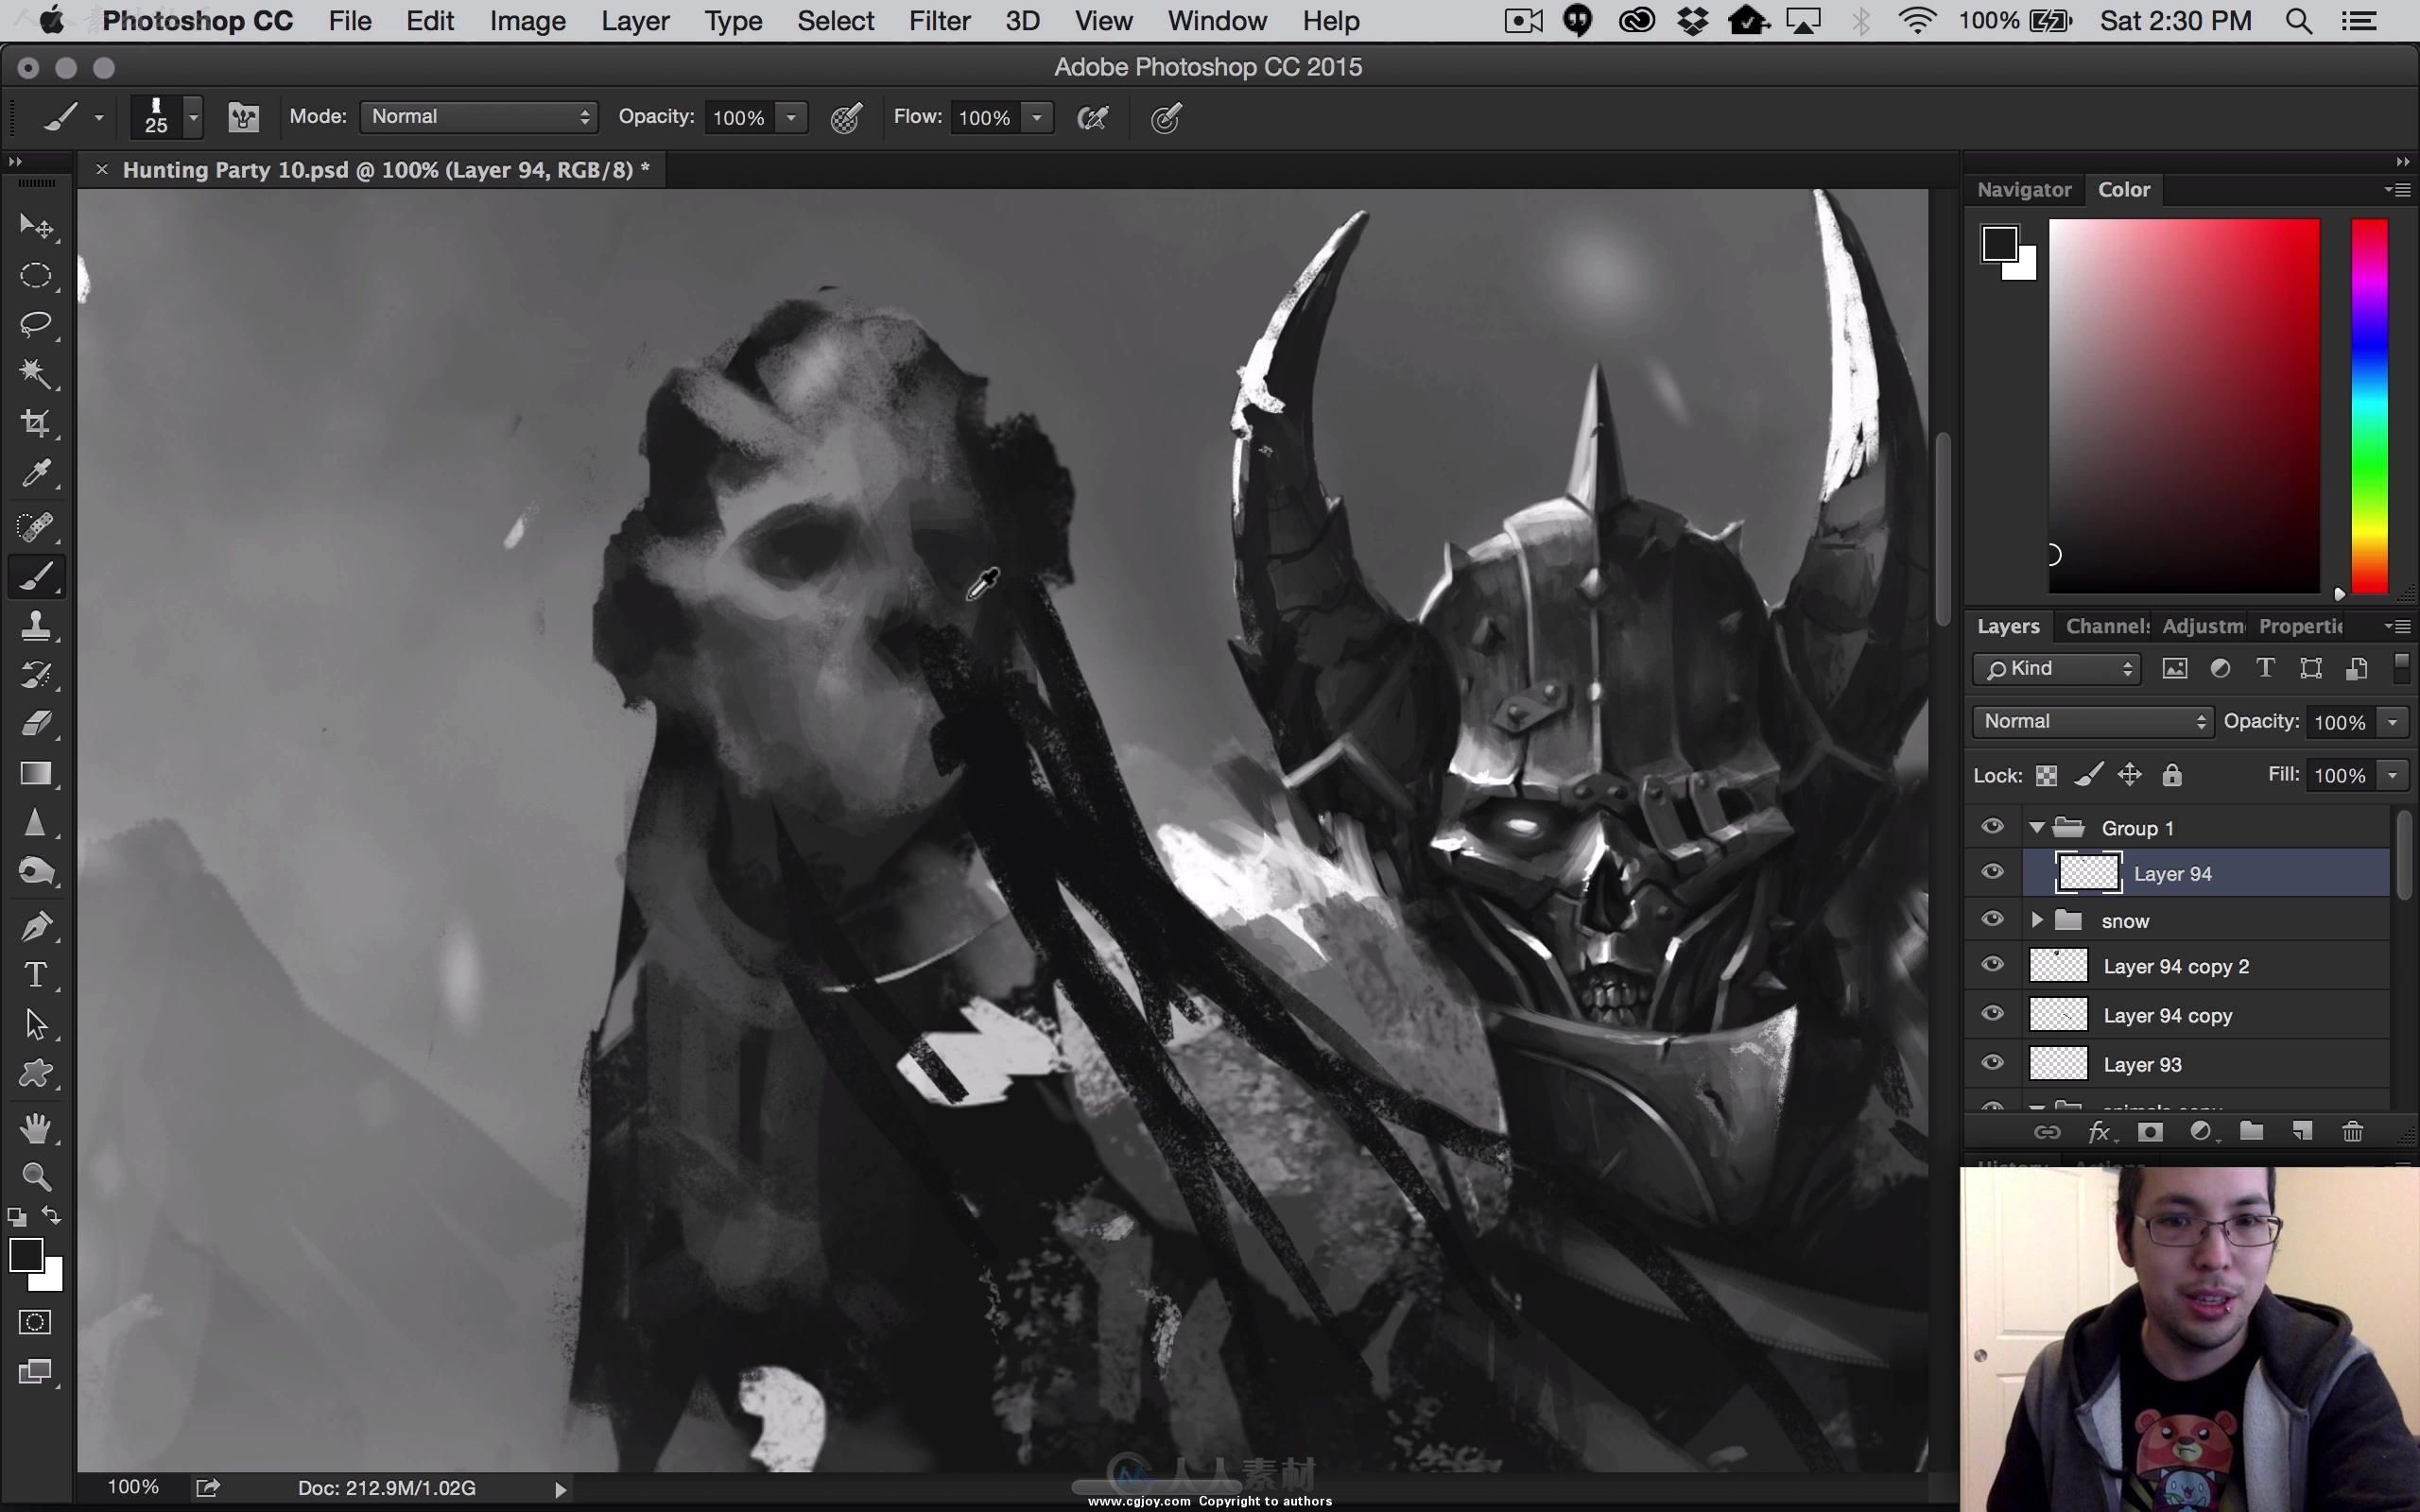Reset default foreground and background colors

17,1217
